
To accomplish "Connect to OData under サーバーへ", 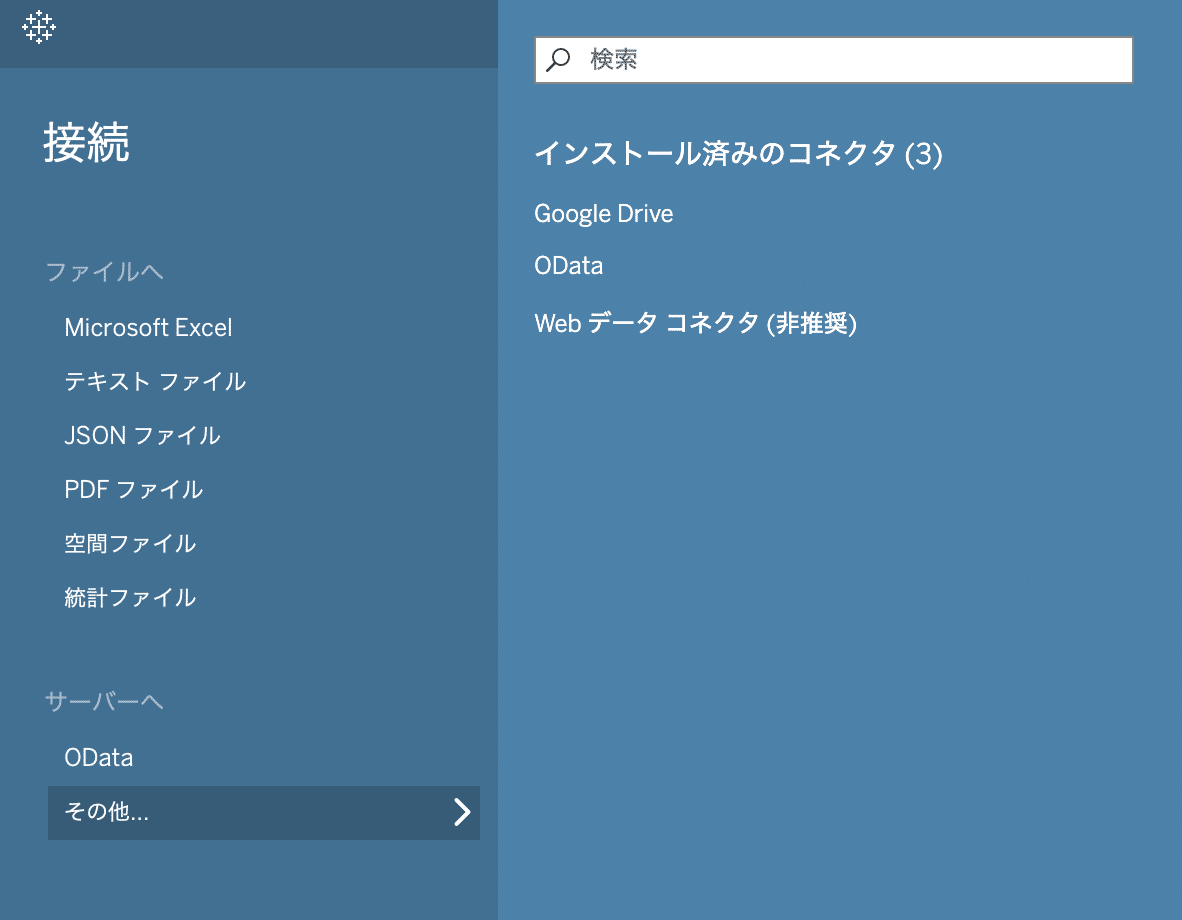I will coord(99,757).
